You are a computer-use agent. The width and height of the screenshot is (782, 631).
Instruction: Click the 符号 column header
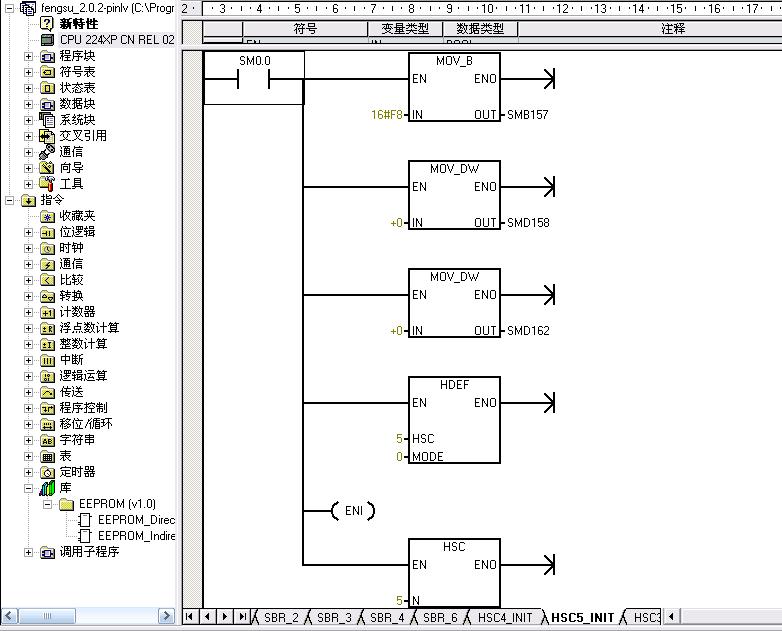pos(305,28)
